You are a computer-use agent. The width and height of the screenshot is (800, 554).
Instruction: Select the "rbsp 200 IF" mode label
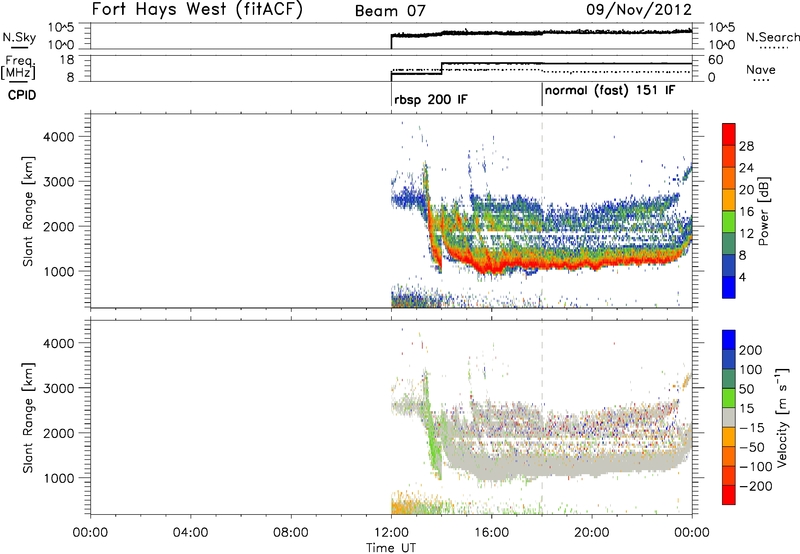coord(430,99)
